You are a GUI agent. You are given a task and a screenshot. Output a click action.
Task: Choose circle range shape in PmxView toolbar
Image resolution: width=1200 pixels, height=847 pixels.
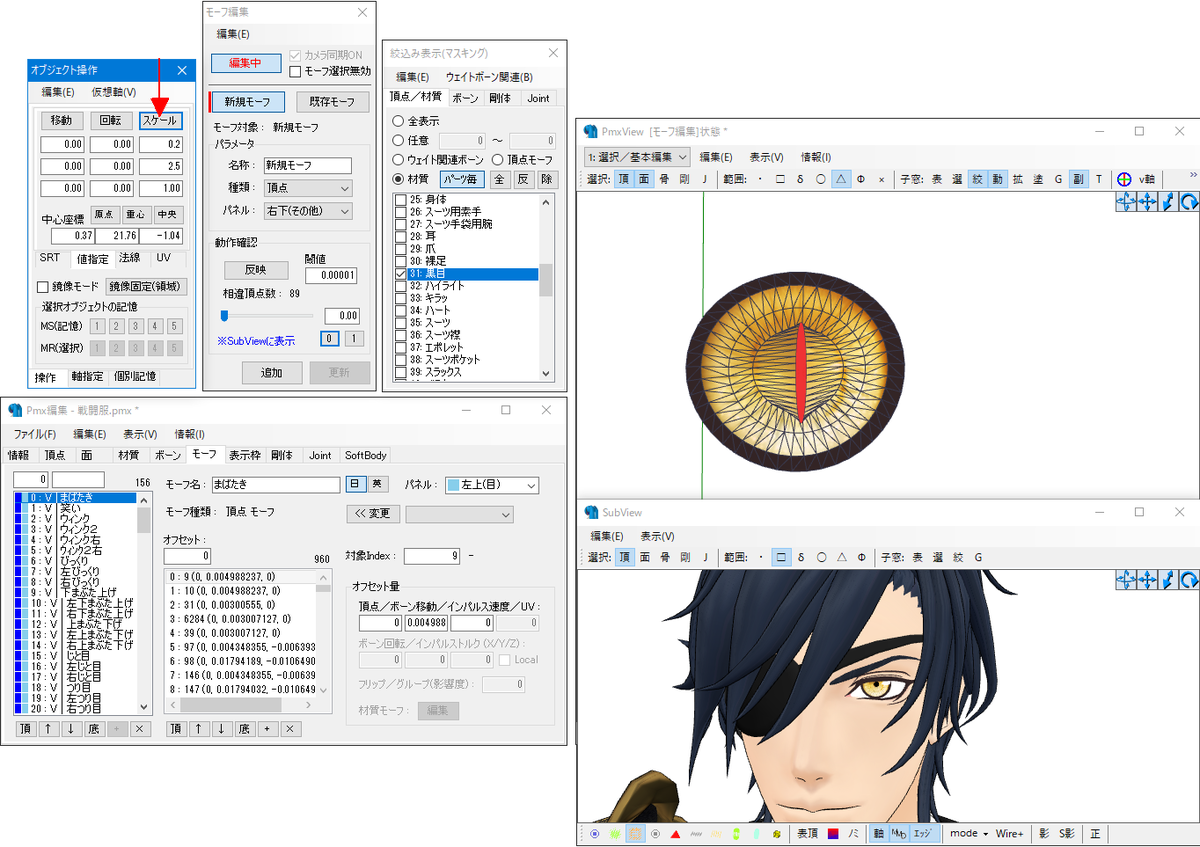click(820, 179)
